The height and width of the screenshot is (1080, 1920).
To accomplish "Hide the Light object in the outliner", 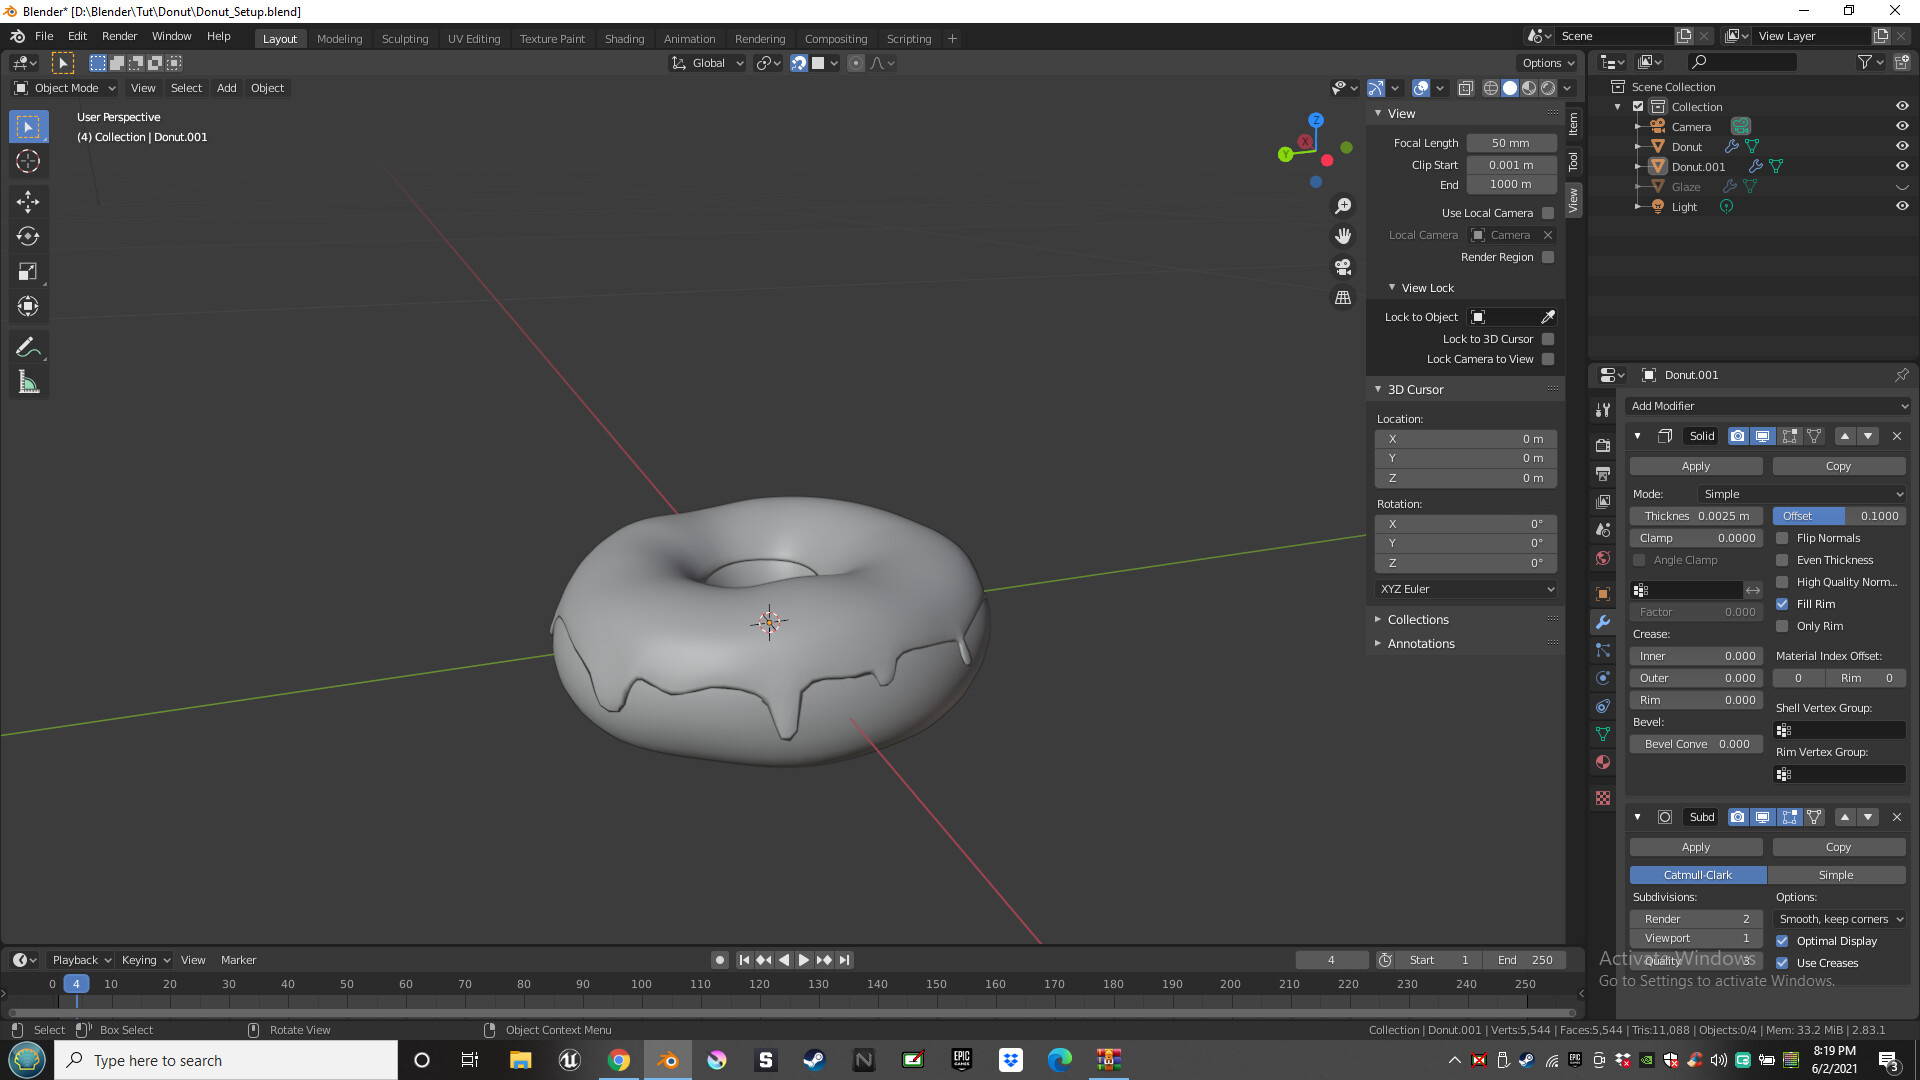I will 1902,206.
